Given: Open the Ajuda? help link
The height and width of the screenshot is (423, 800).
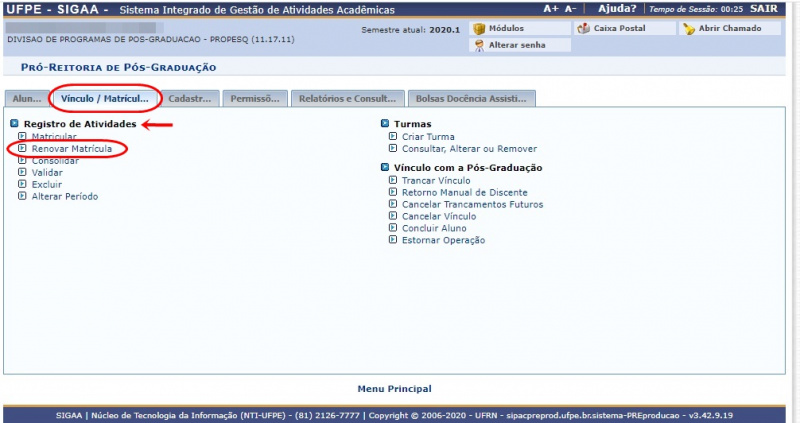Looking at the screenshot, I should click(x=617, y=9).
